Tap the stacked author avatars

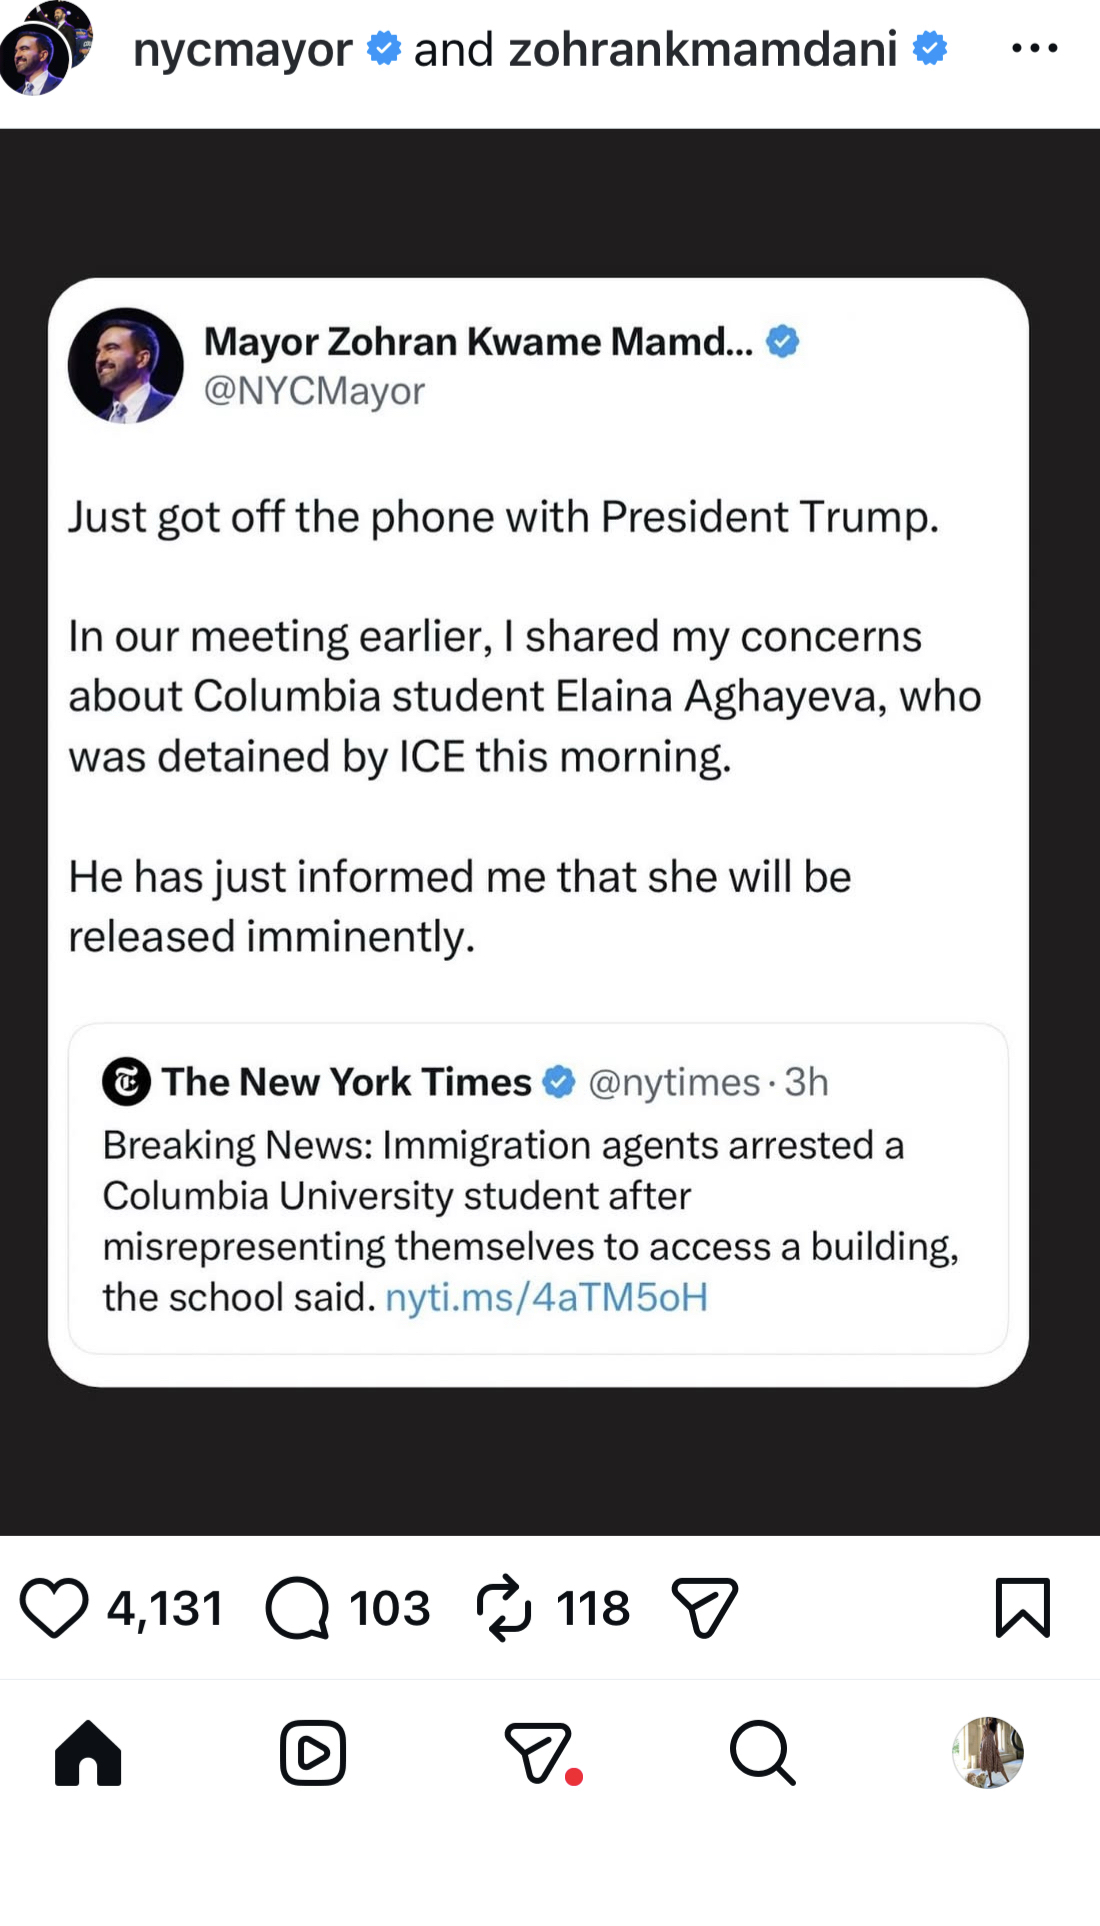[45, 48]
